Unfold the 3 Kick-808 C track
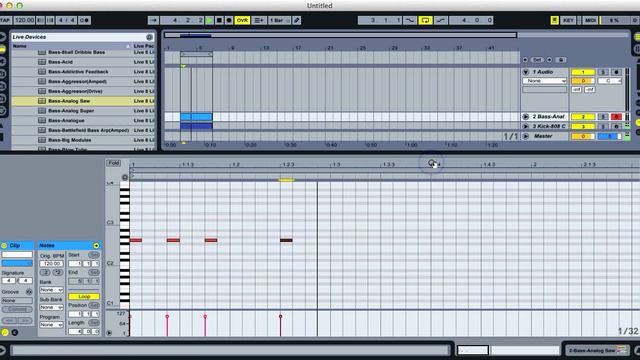Image resolution: width=640 pixels, height=360 pixels. point(526,126)
